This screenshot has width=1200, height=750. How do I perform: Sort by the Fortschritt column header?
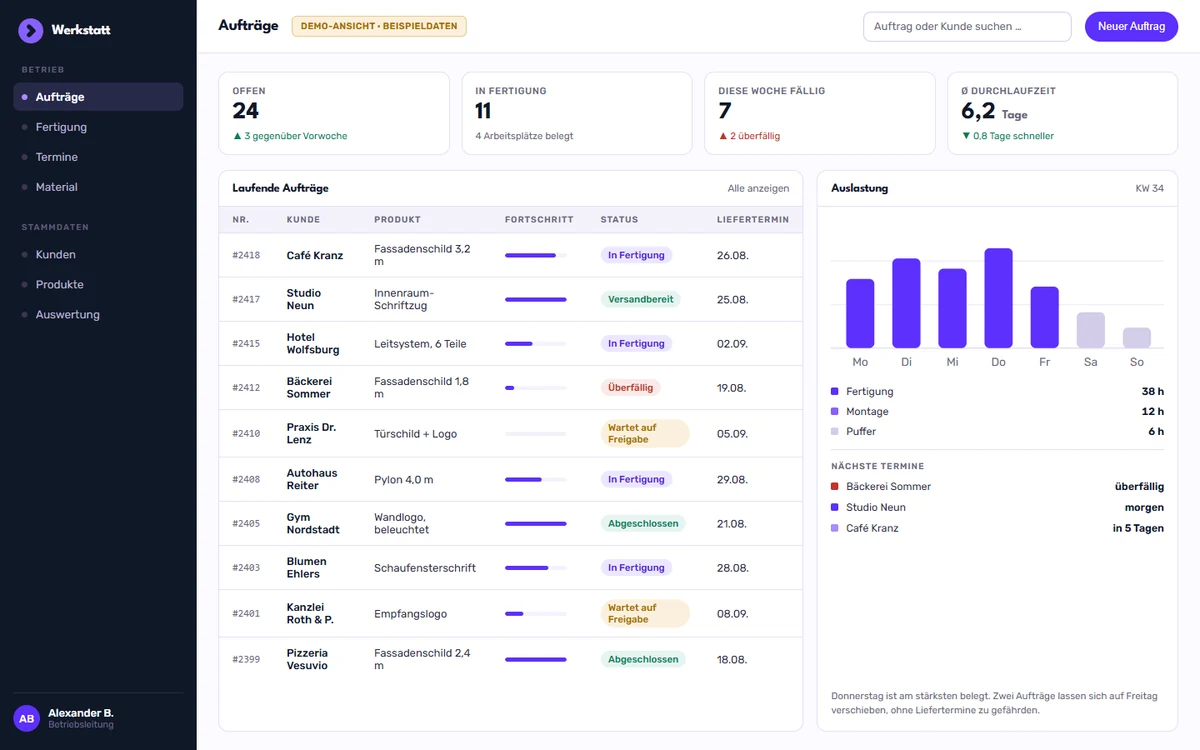(539, 219)
